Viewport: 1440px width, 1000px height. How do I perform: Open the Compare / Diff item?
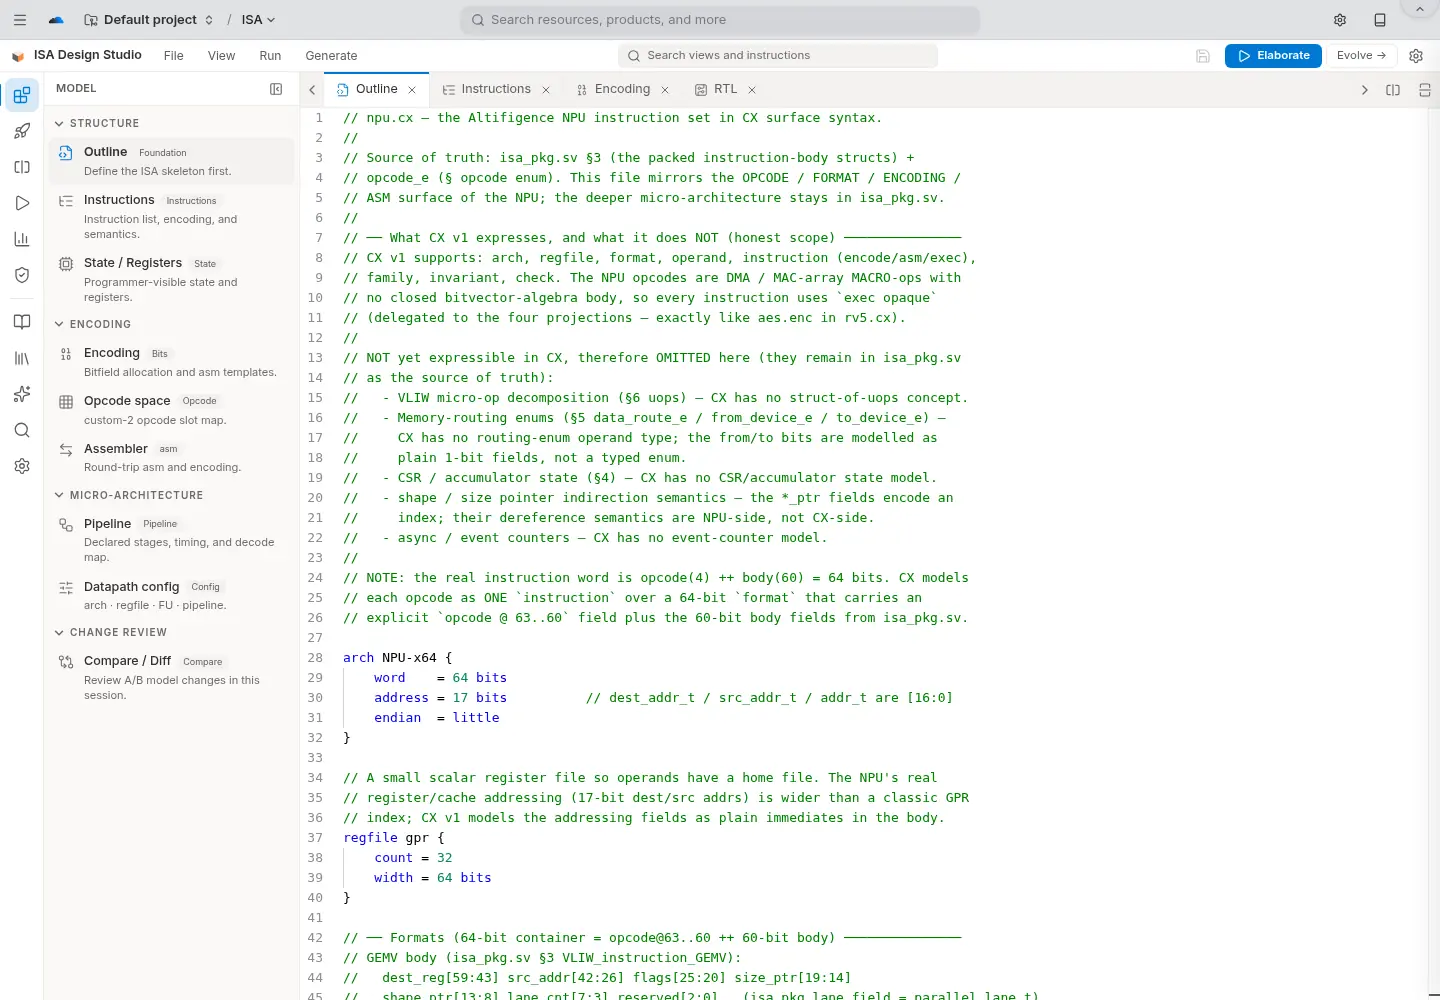point(171,677)
